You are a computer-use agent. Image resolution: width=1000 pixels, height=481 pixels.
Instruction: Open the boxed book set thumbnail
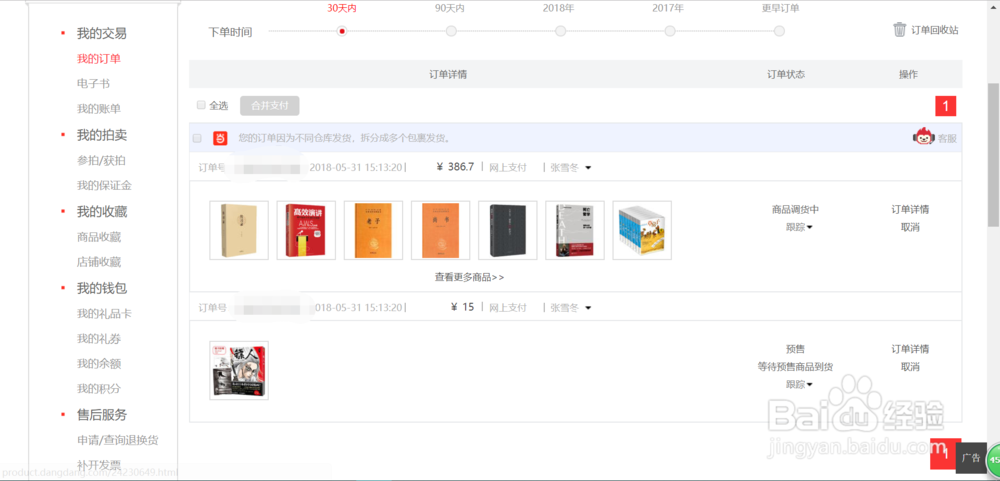pyautogui.click(x=642, y=230)
